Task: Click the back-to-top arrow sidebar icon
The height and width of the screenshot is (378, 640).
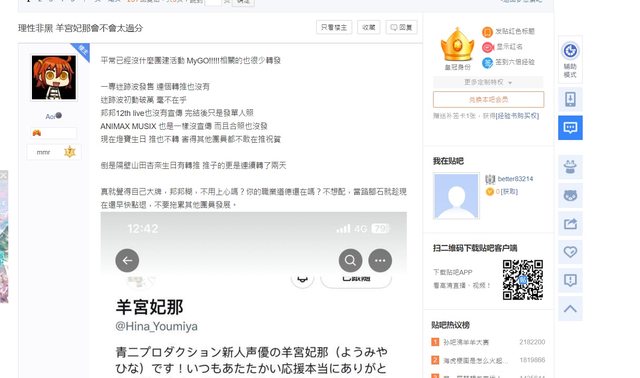Action: click(x=570, y=309)
